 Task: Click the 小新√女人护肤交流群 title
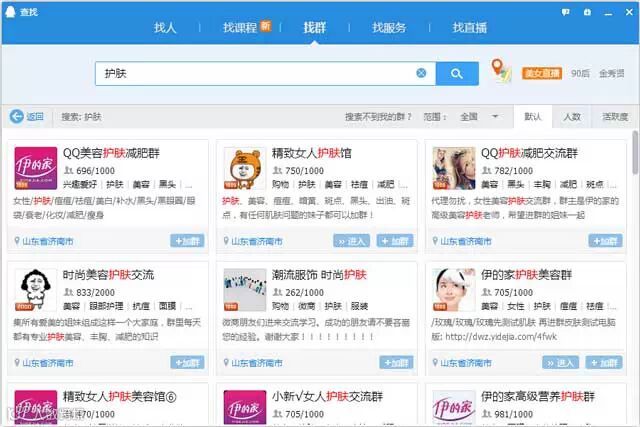click(327, 396)
